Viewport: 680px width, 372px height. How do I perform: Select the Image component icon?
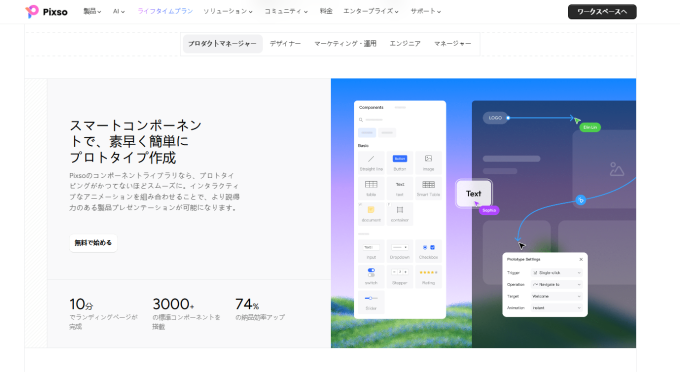[x=428, y=158]
